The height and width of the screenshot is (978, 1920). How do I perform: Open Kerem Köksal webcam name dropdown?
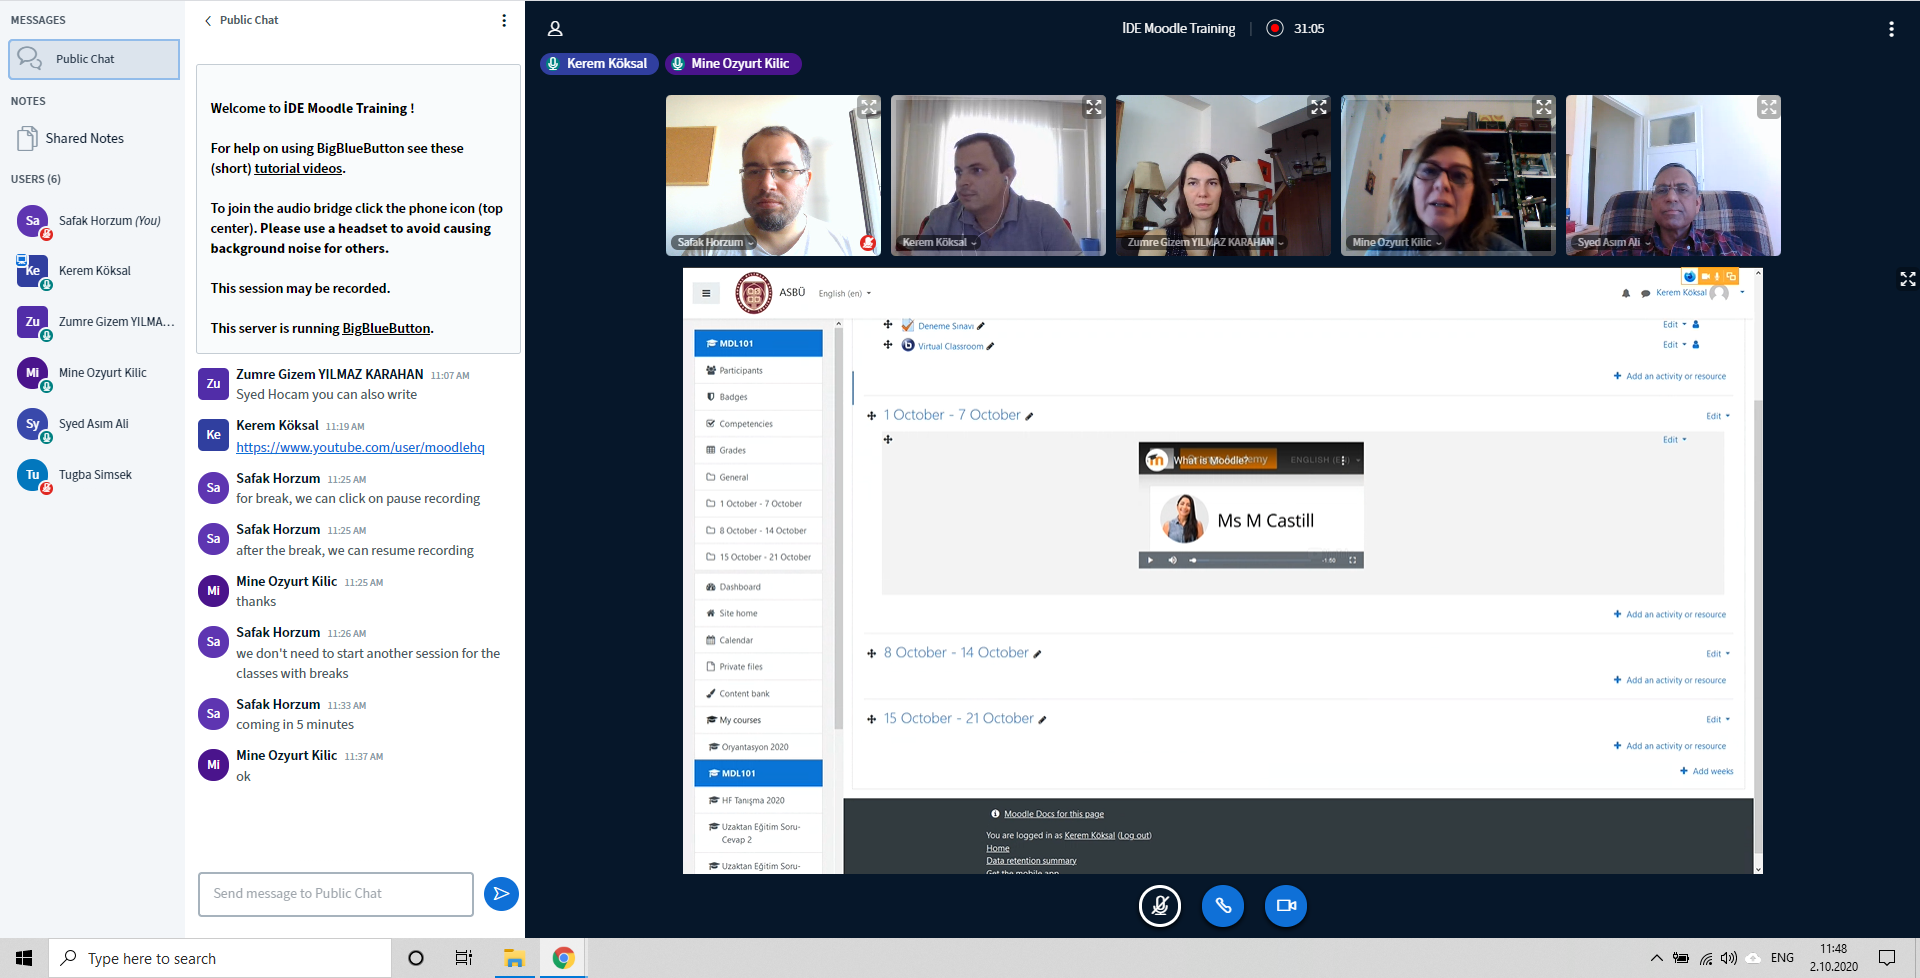[x=939, y=242]
